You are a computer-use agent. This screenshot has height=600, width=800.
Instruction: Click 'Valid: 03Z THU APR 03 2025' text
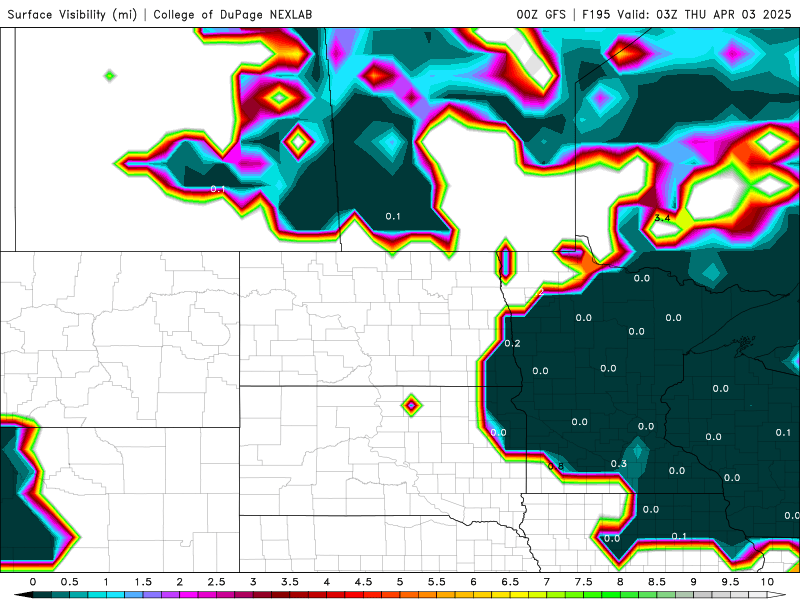tap(704, 14)
